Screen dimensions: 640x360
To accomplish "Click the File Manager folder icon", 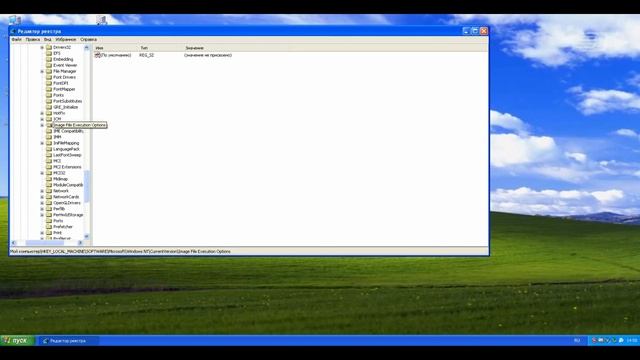I will pyautogui.click(x=49, y=71).
